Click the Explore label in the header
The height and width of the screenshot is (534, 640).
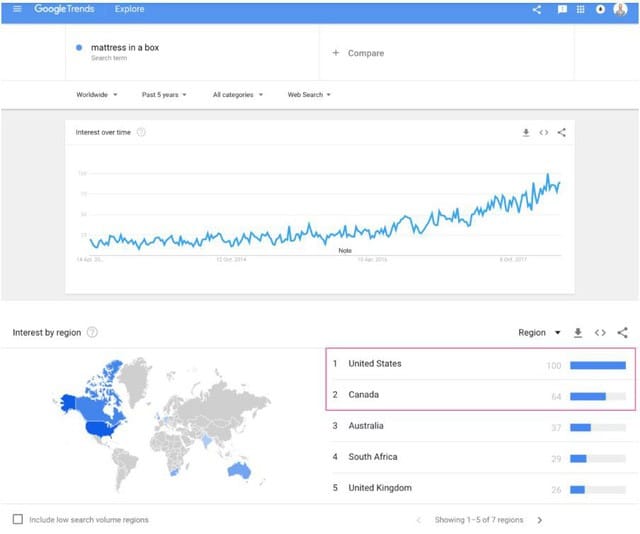pos(129,9)
